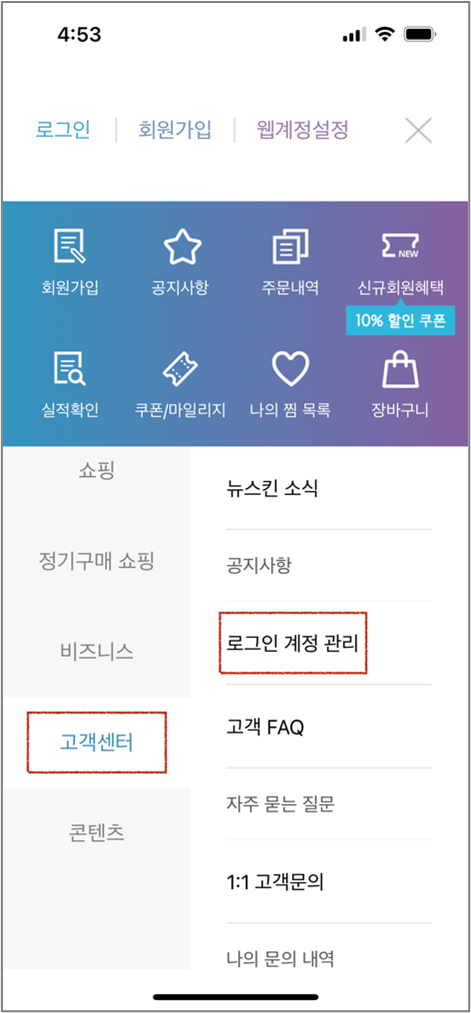The image size is (471, 1013).
Task: Tap the 로그인 link at top
Action: [63, 130]
